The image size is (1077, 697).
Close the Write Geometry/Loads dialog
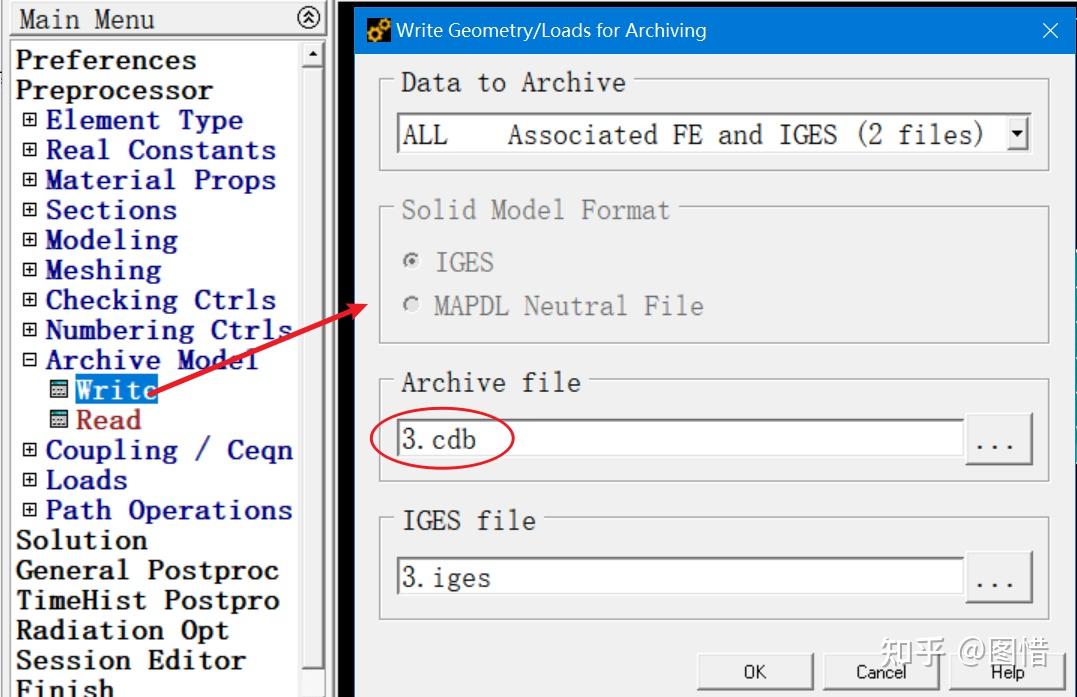tap(1050, 31)
